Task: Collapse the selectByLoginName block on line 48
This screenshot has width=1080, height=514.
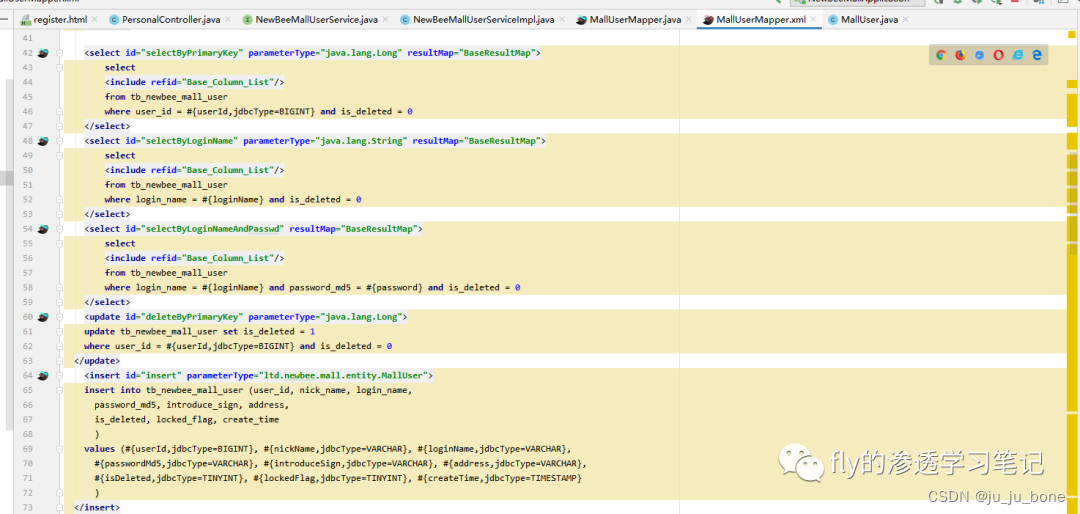Action: 60,141
